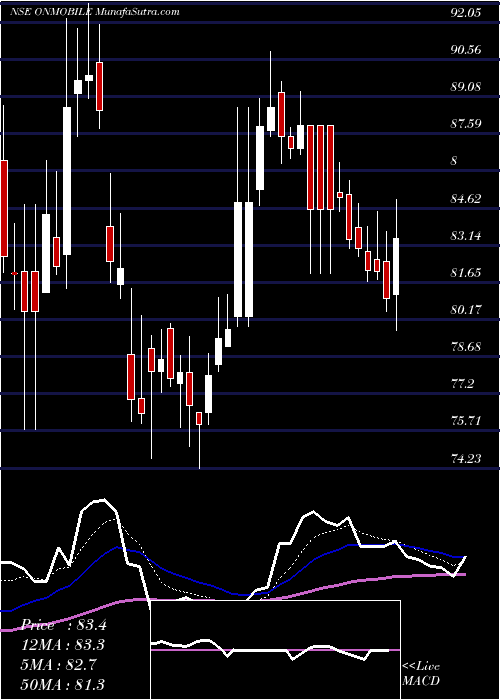500x700 pixels.
Task: Click the <<Live MACD label
Action: click(x=421, y=673)
